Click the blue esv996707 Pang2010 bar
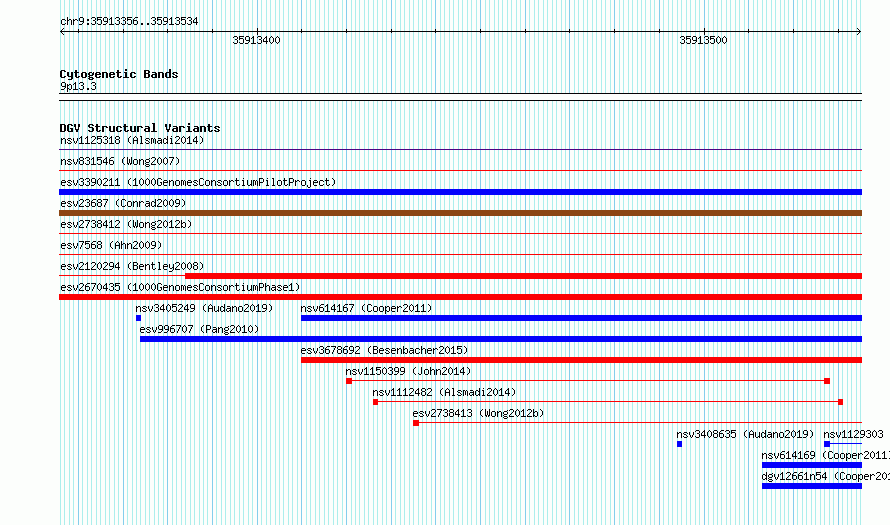 (x=501, y=339)
